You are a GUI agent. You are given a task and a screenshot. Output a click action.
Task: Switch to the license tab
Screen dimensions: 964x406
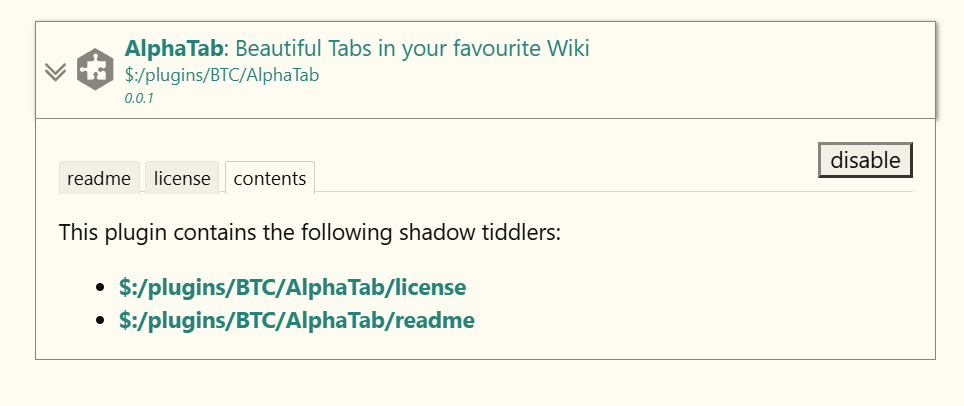(182, 178)
